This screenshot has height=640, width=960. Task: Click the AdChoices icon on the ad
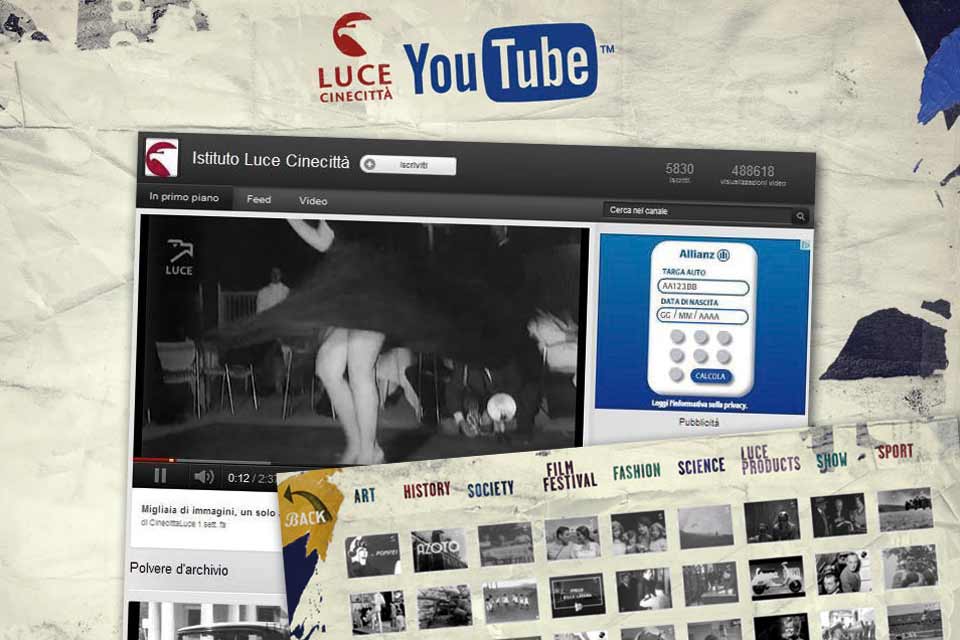tap(806, 244)
